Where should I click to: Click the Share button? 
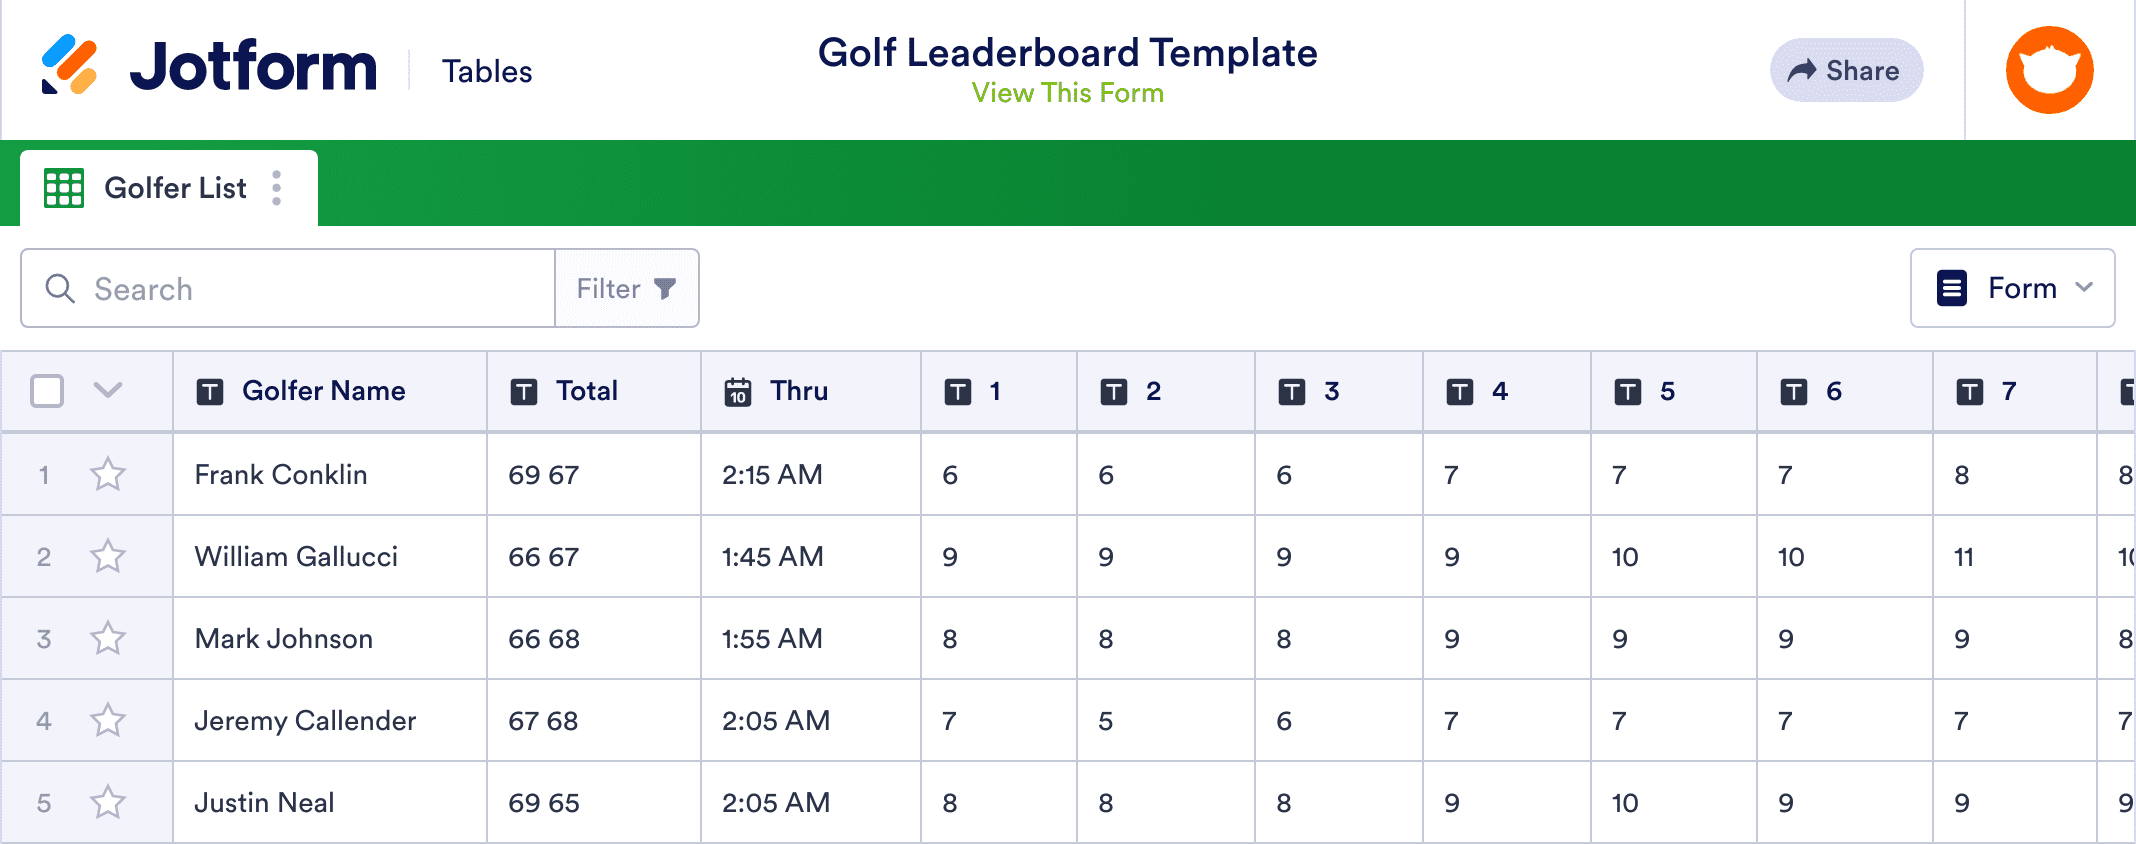(x=1846, y=70)
